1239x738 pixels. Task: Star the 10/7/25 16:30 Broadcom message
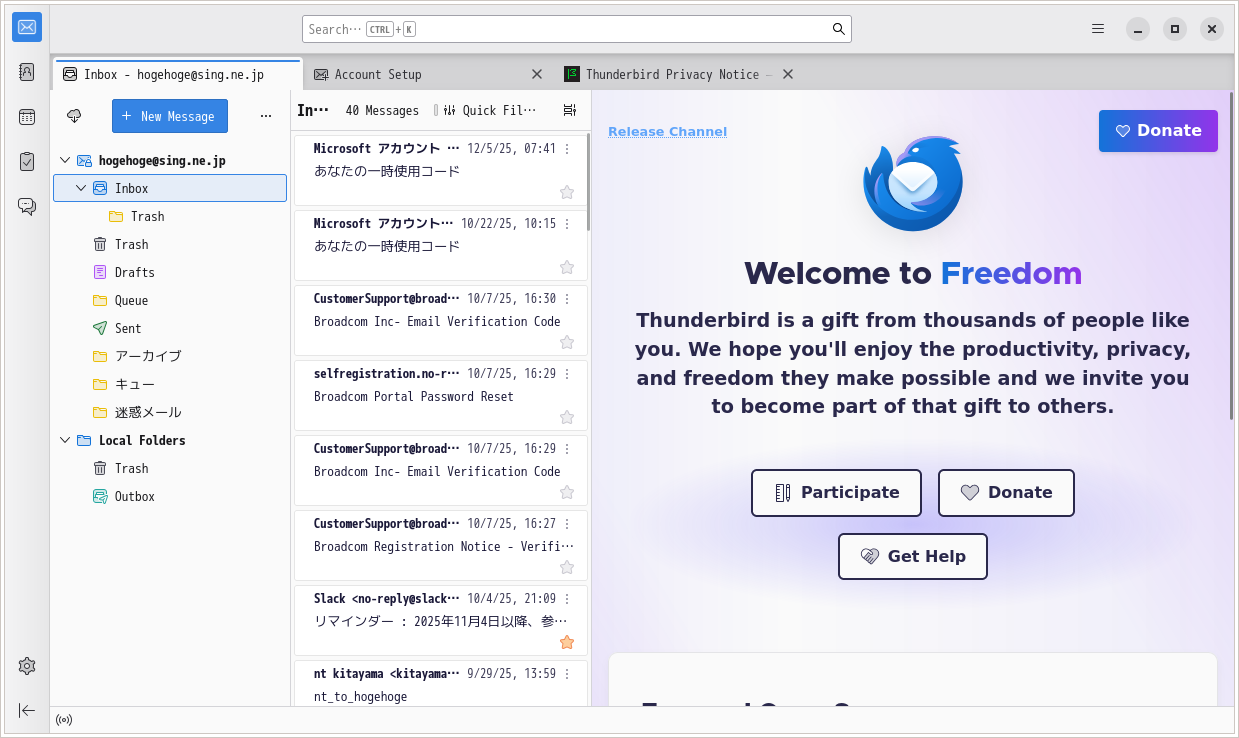(x=567, y=342)
